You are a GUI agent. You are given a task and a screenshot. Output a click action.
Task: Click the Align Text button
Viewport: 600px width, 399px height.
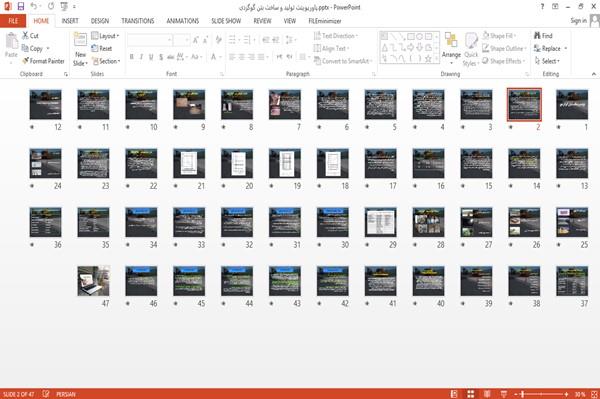(x=331, y=48)
